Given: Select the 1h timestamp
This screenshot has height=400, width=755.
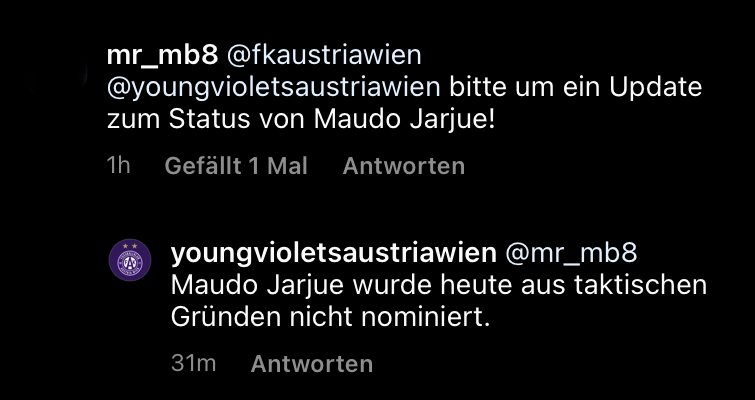Looking at the screenshot, I should click(118, 166).
